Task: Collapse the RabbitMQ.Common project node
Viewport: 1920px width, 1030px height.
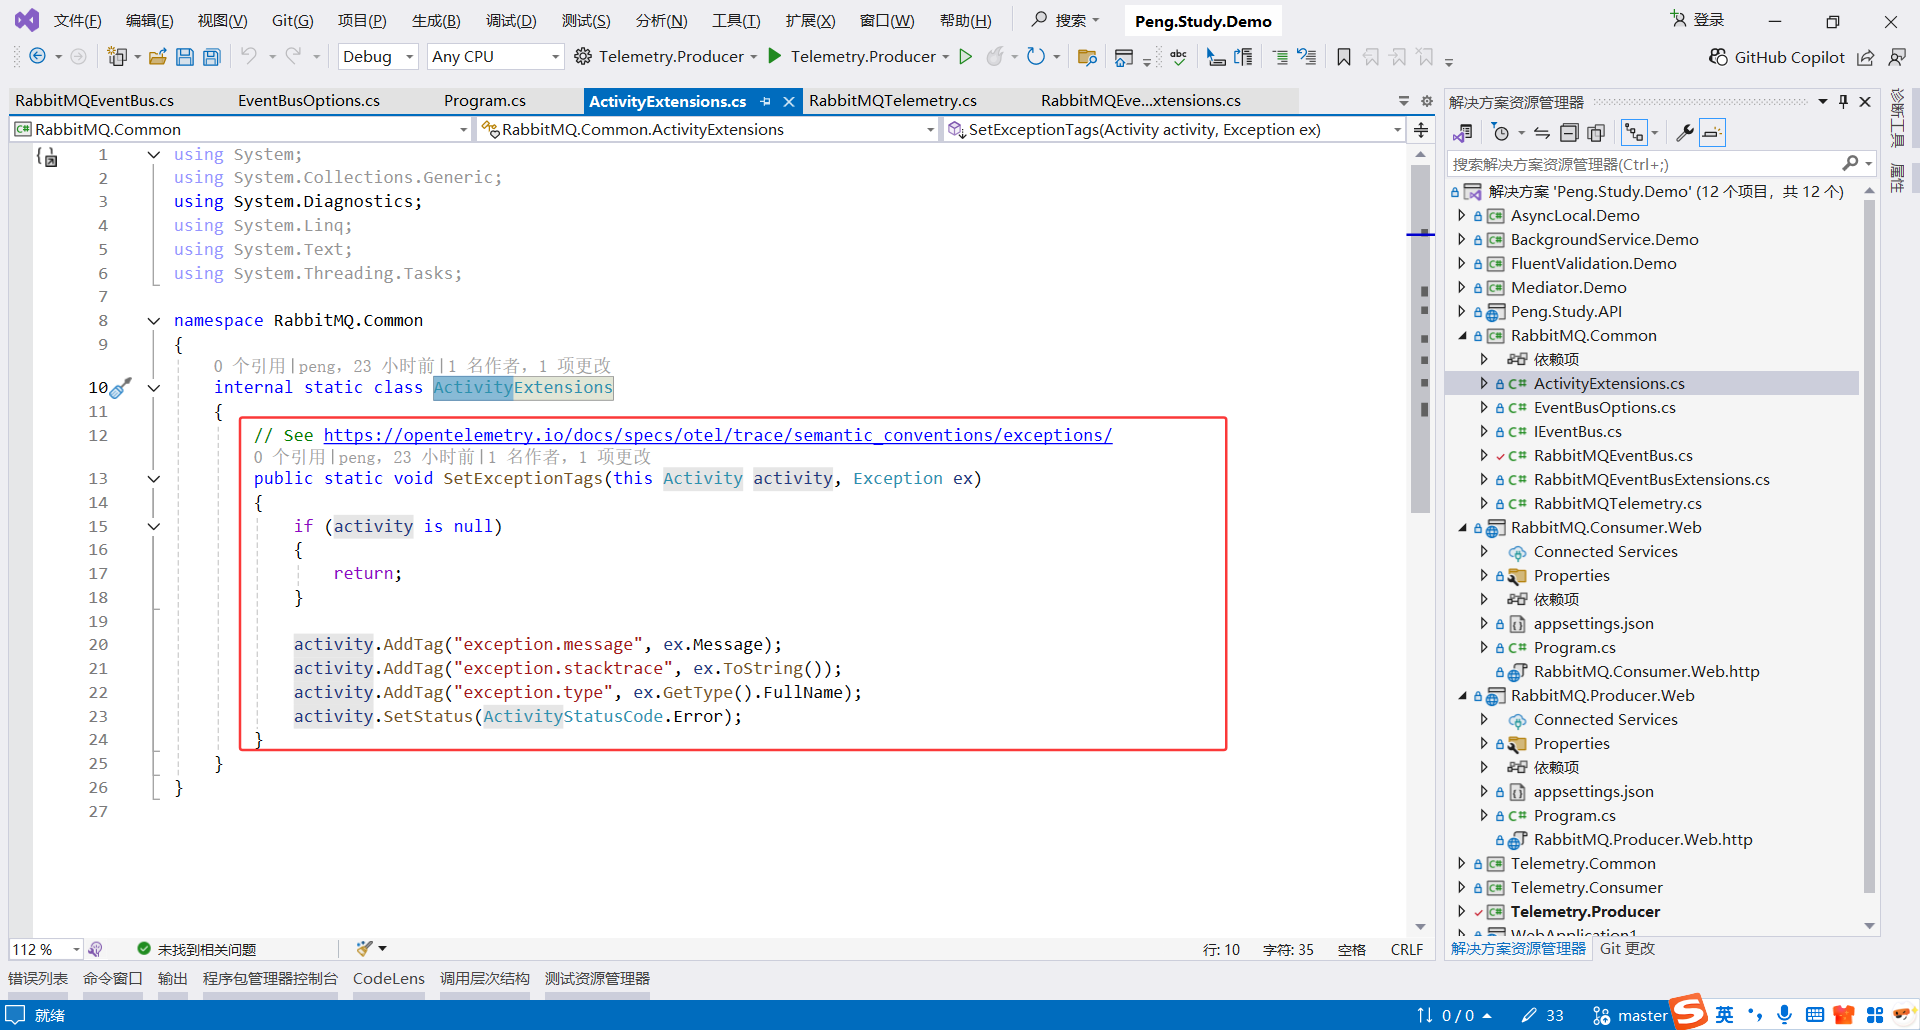Action: (x=1462, y=336)
